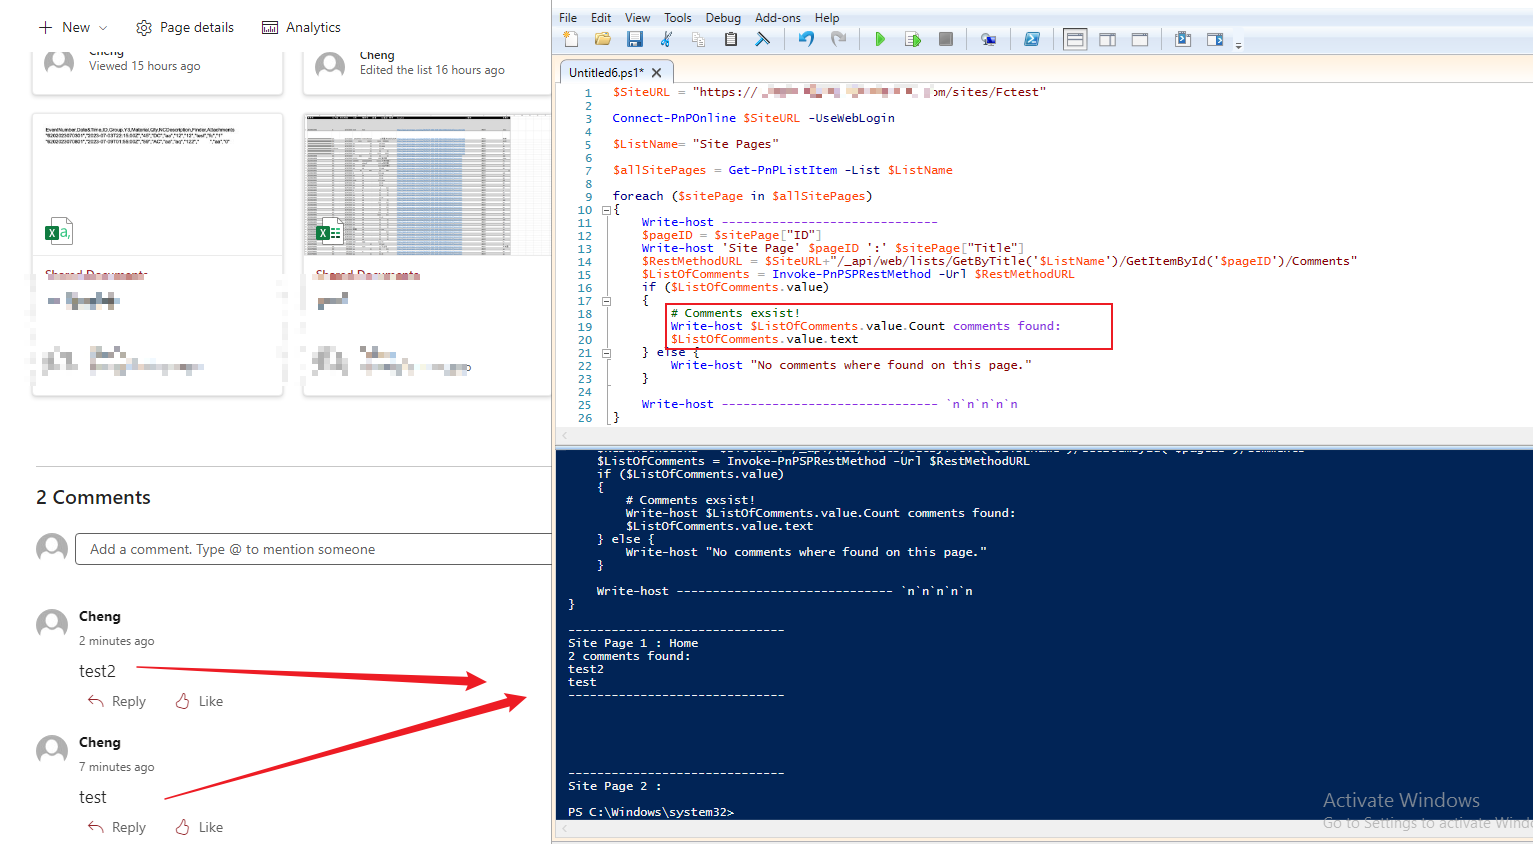Viewport: 1533px width, 844px height.
Task: Open the File menu
Action: point(568,18)
